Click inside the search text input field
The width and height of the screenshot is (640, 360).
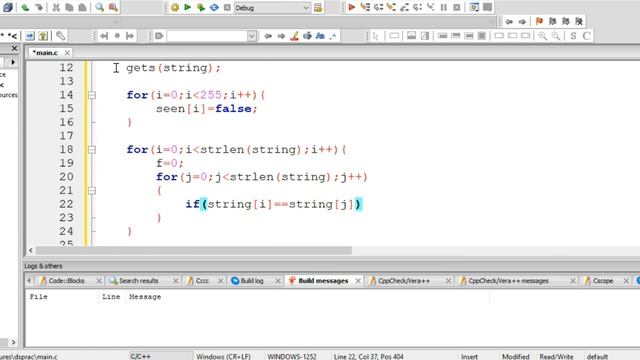coord(207,36)
